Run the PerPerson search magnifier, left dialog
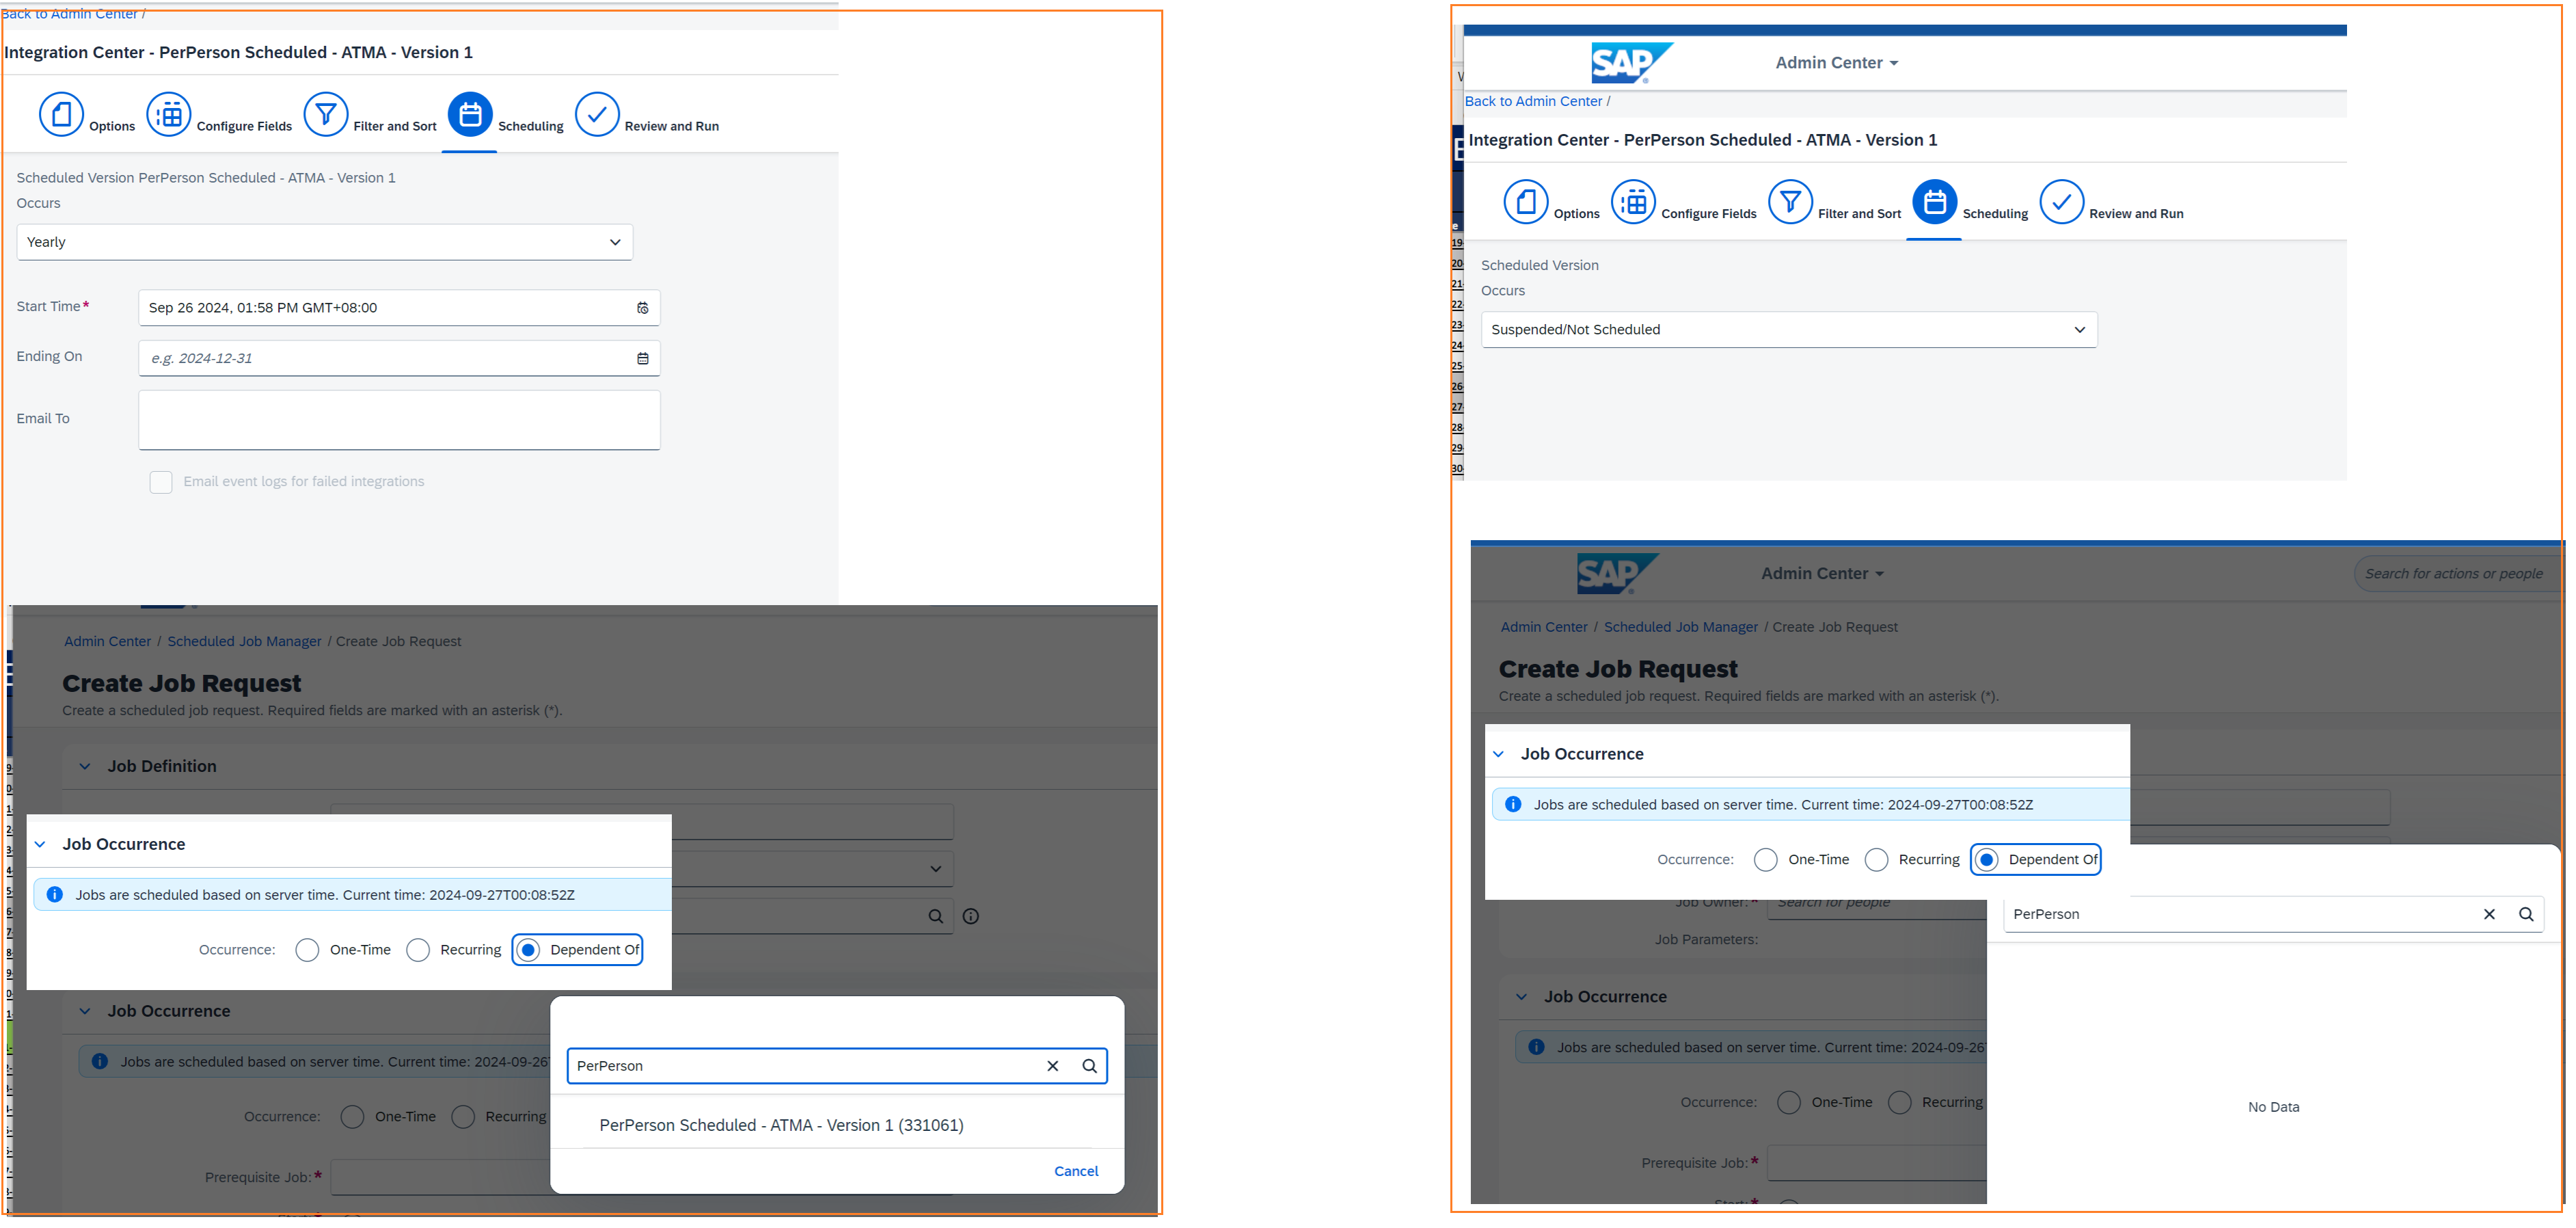 [1090, 1066]
